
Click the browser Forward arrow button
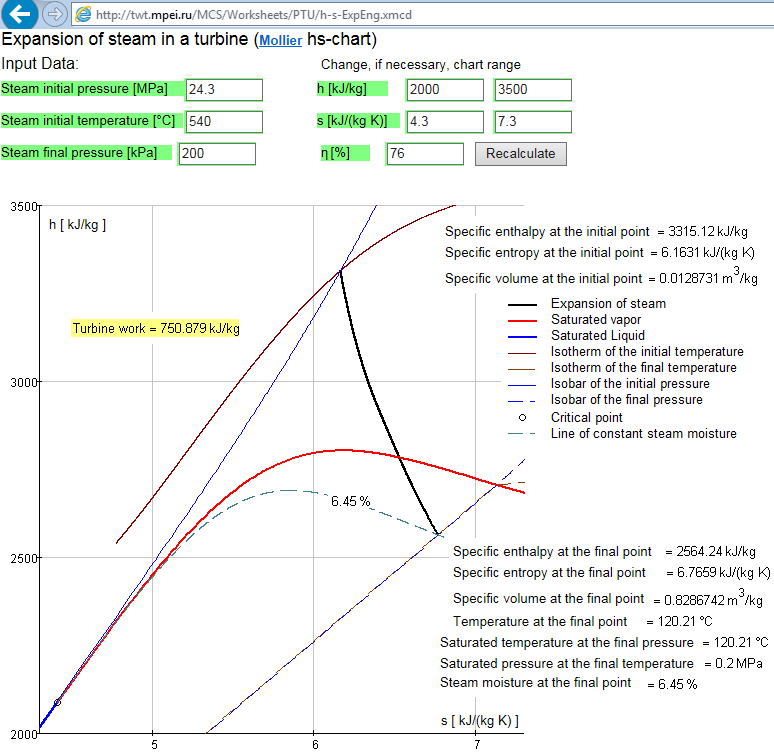[x=54, y=14]
